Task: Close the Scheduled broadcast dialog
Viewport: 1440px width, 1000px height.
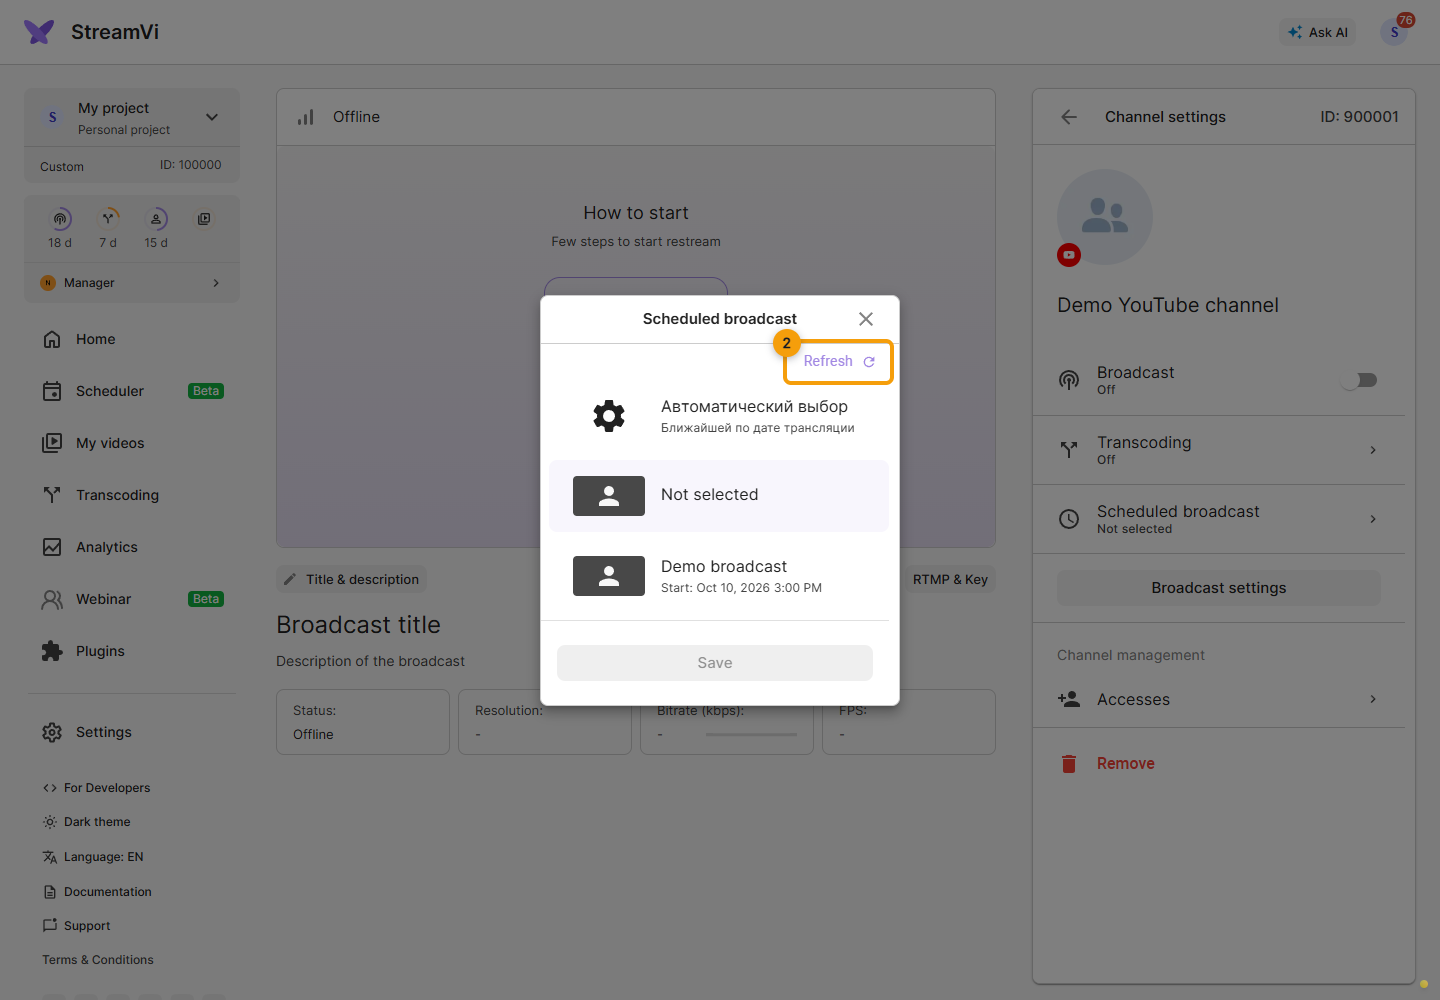Action: coord(866,319)
